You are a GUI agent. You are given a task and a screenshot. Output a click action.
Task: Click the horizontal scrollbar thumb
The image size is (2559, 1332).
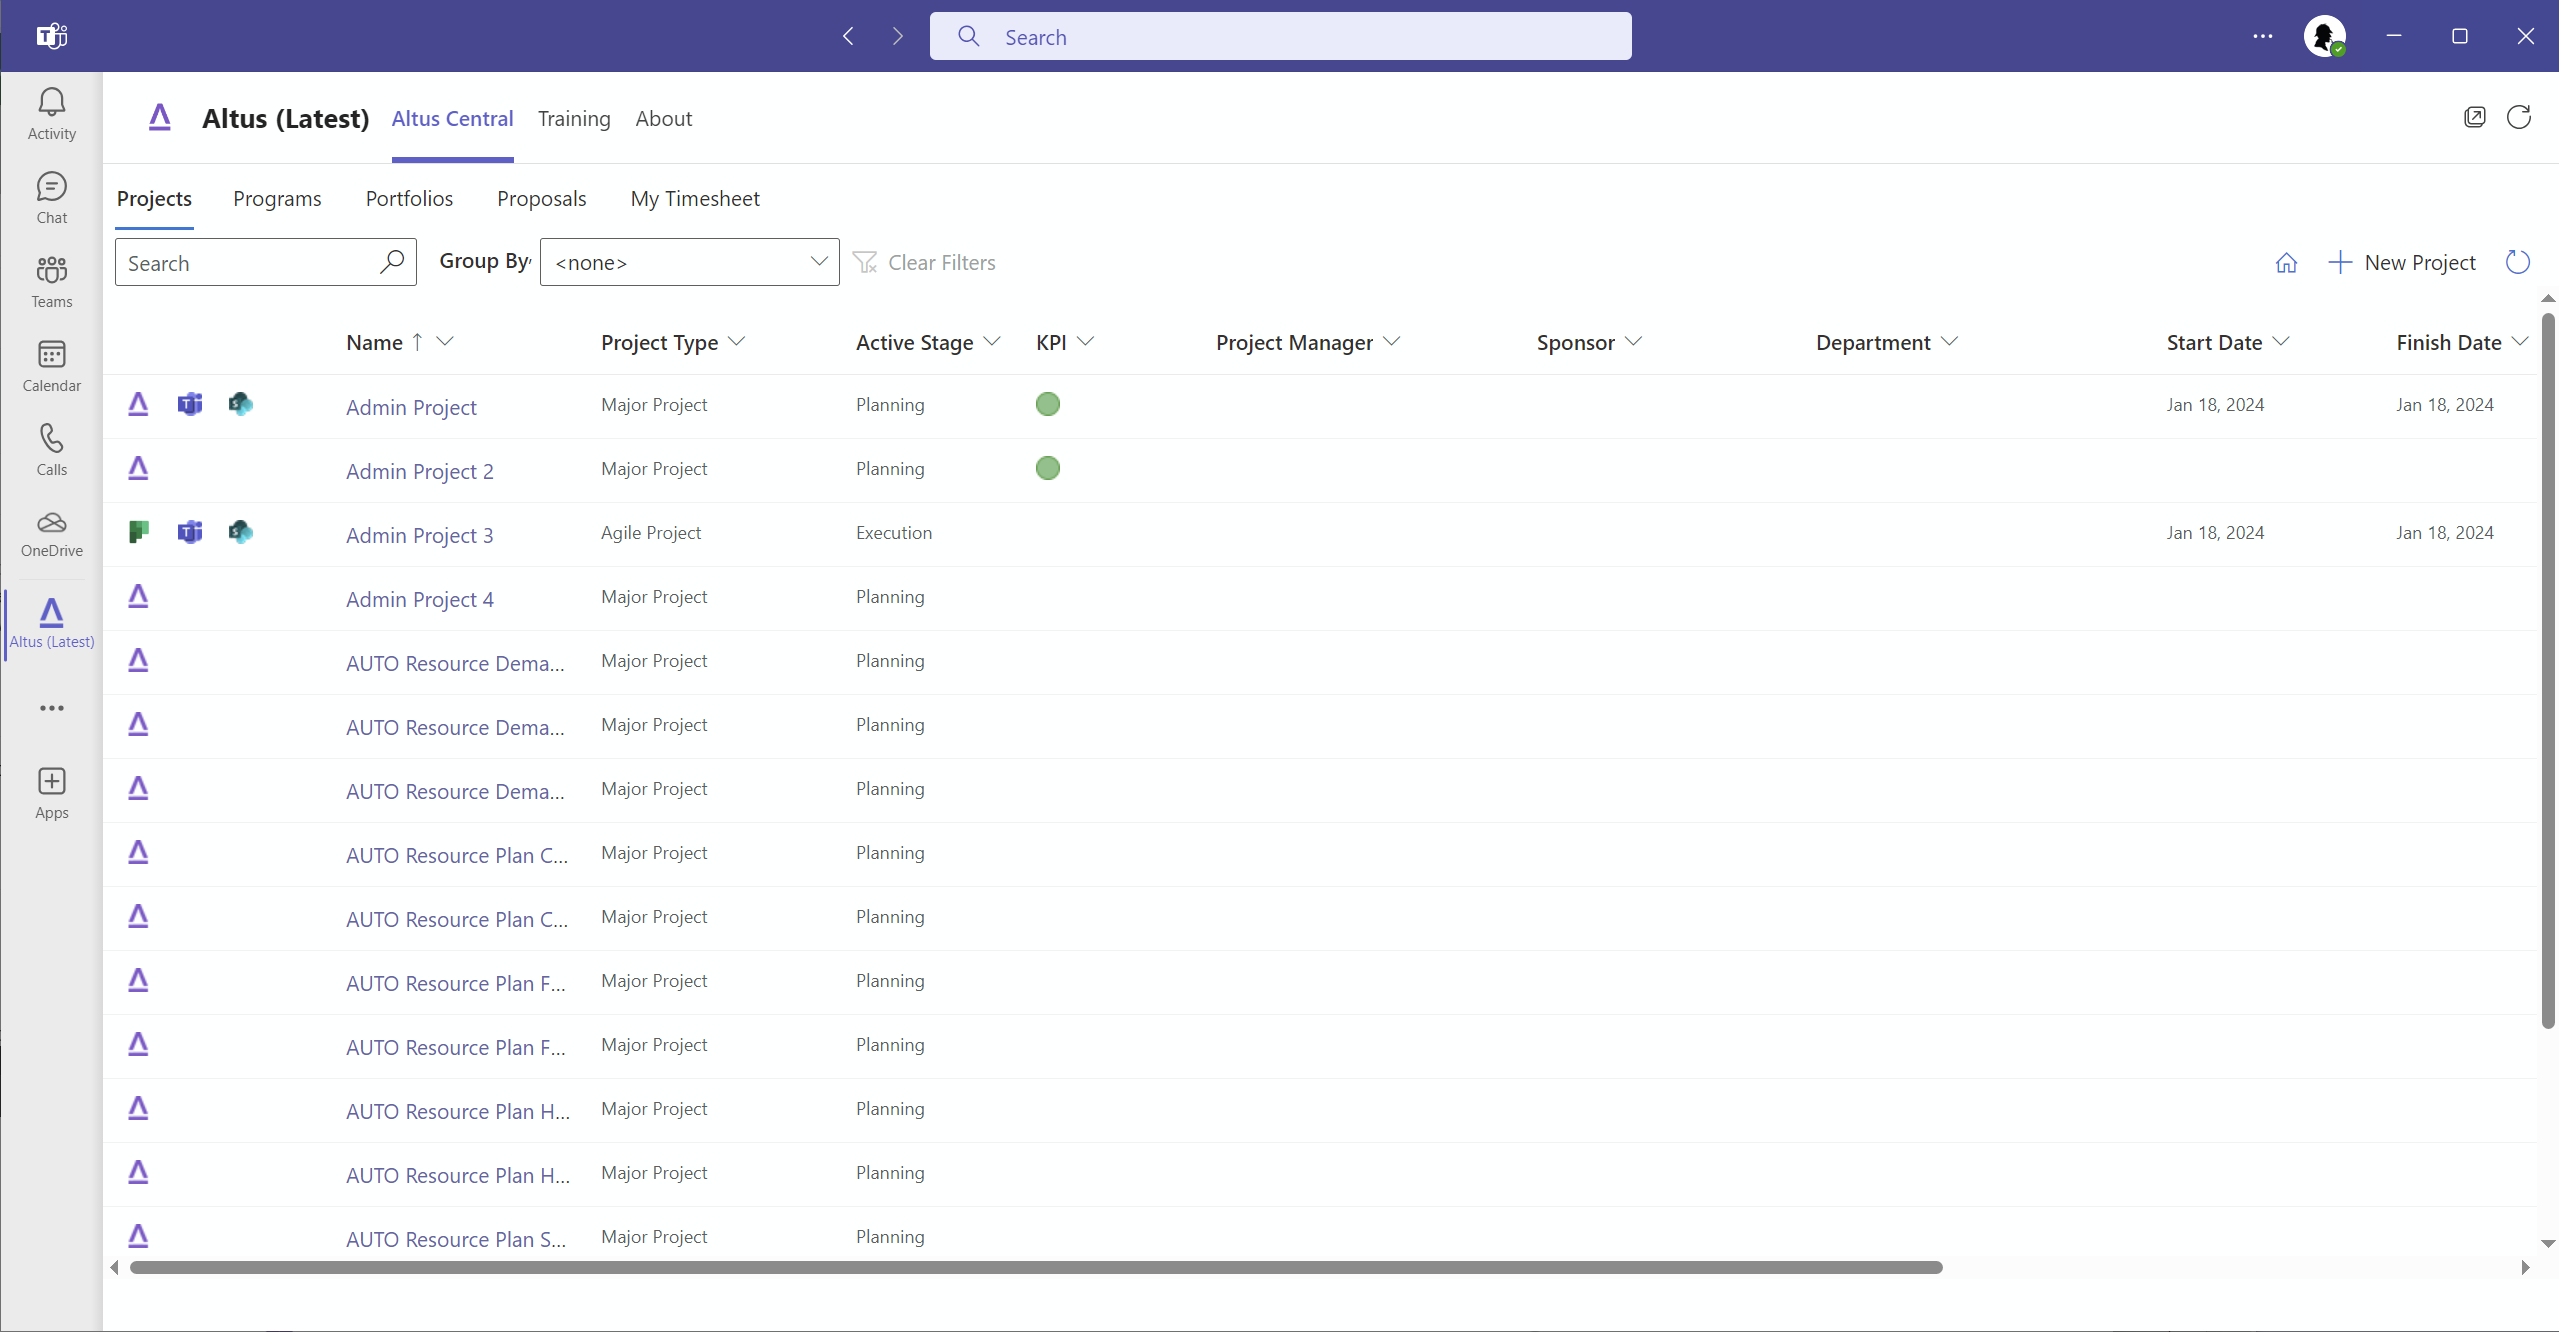pyautogui.click(x=1036, y=1268)
